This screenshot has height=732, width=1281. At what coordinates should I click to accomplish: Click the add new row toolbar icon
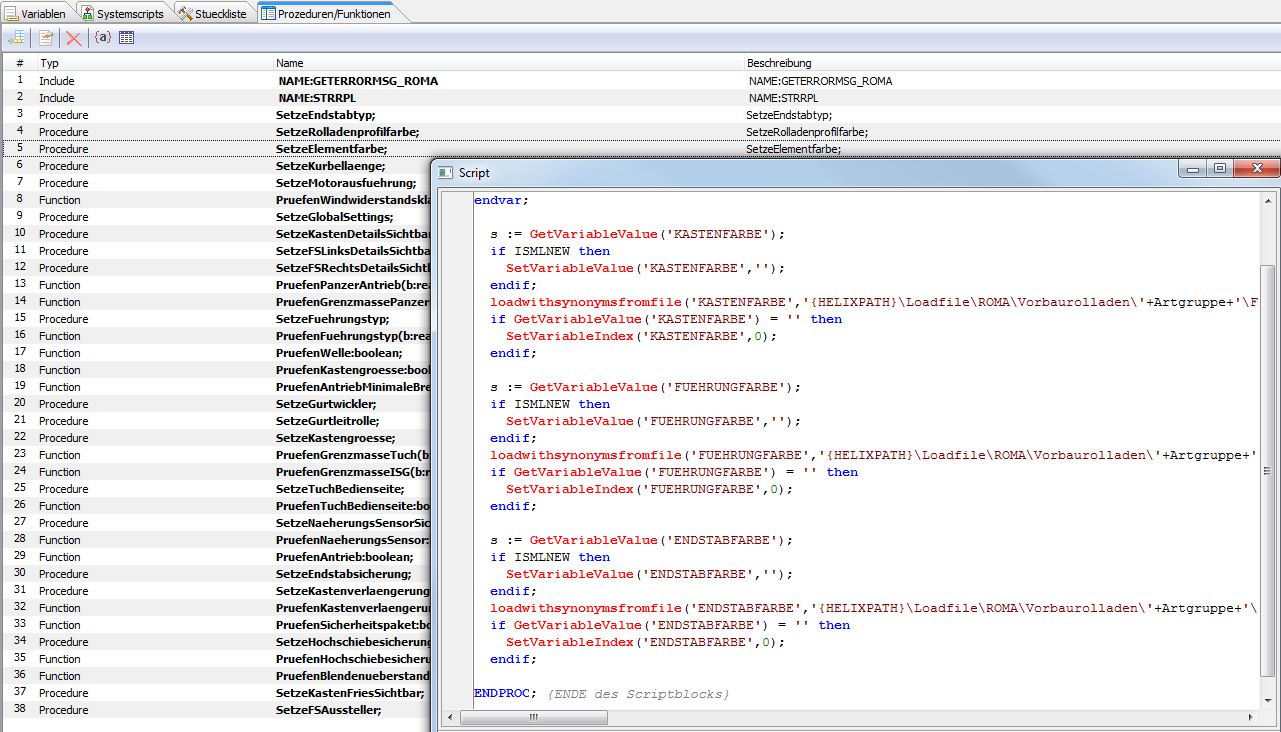tap(16, 38)
